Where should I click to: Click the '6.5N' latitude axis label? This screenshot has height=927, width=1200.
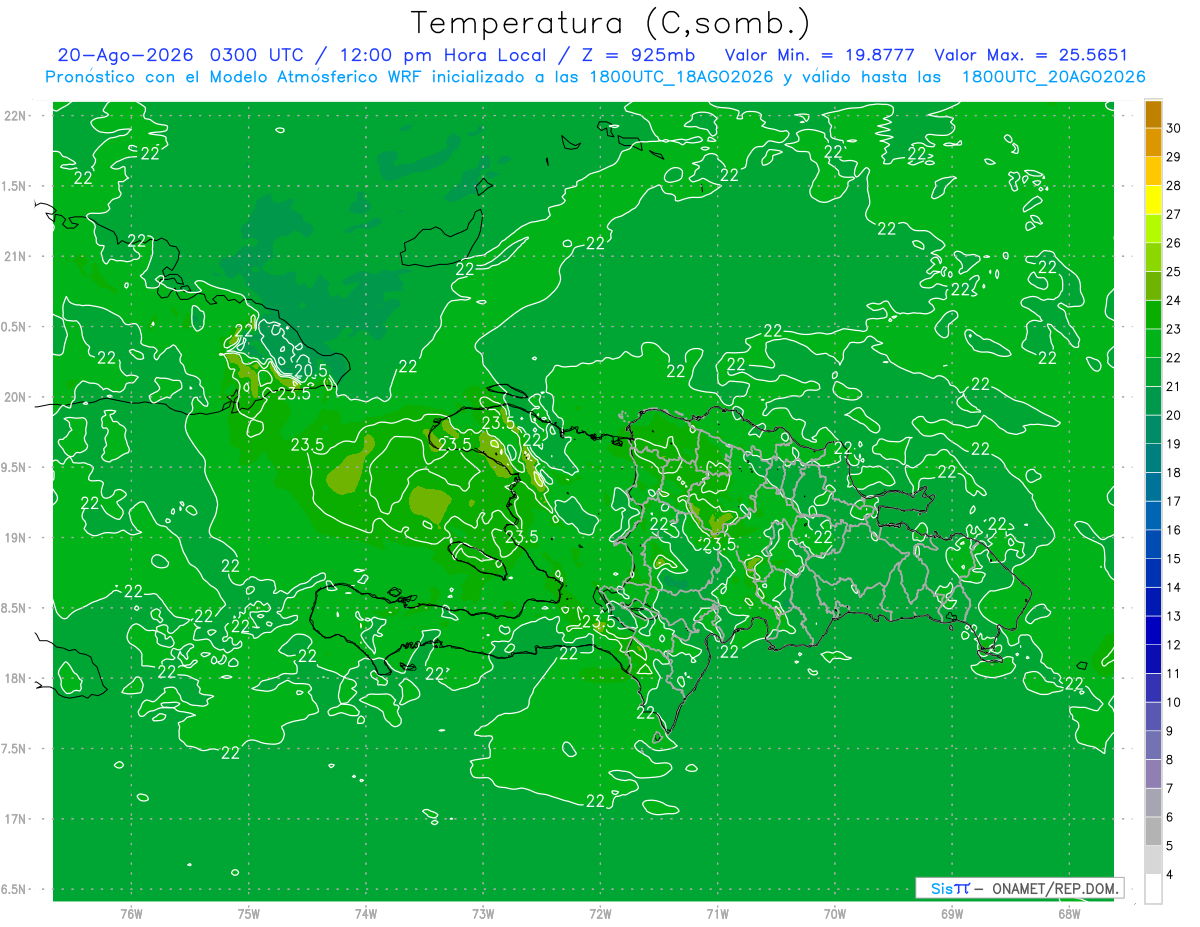[x=14, y=890]
